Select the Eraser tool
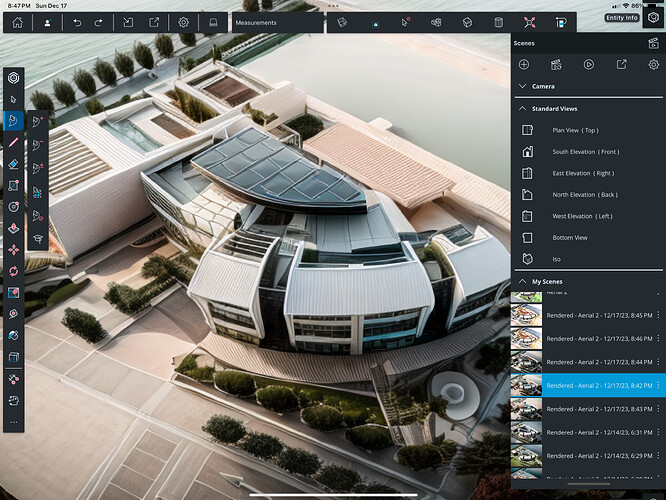Viewport: 666px width, 500px height. point(14,163)
